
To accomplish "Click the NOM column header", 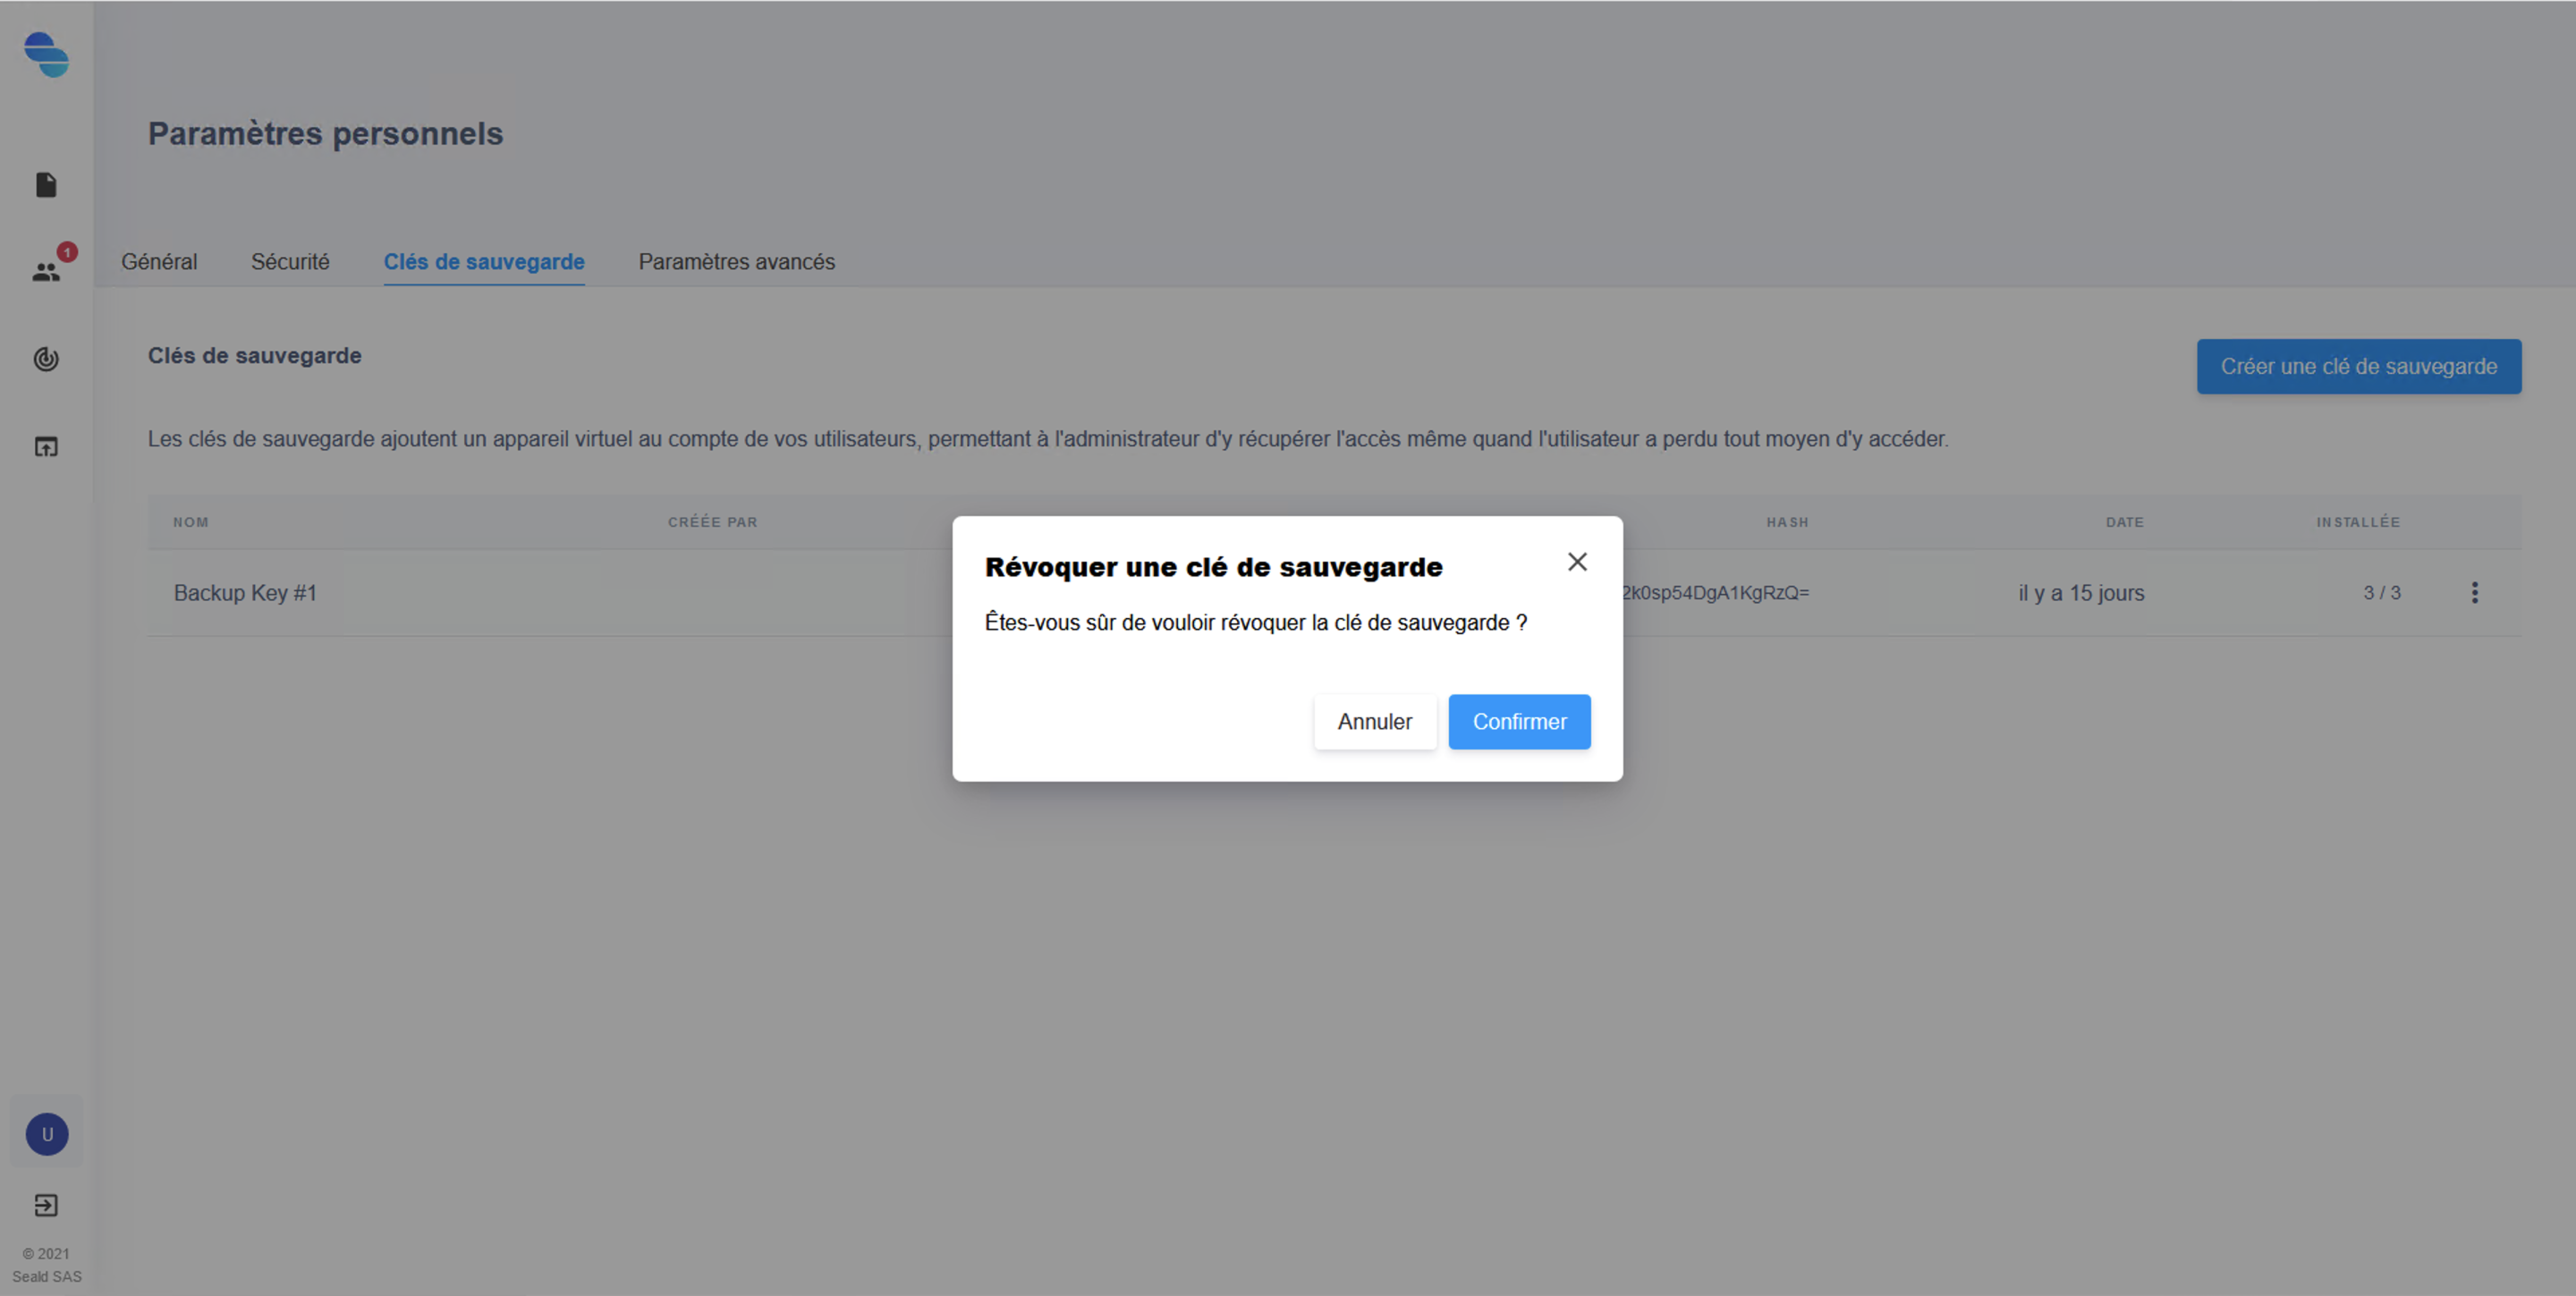I will point(191,522).
